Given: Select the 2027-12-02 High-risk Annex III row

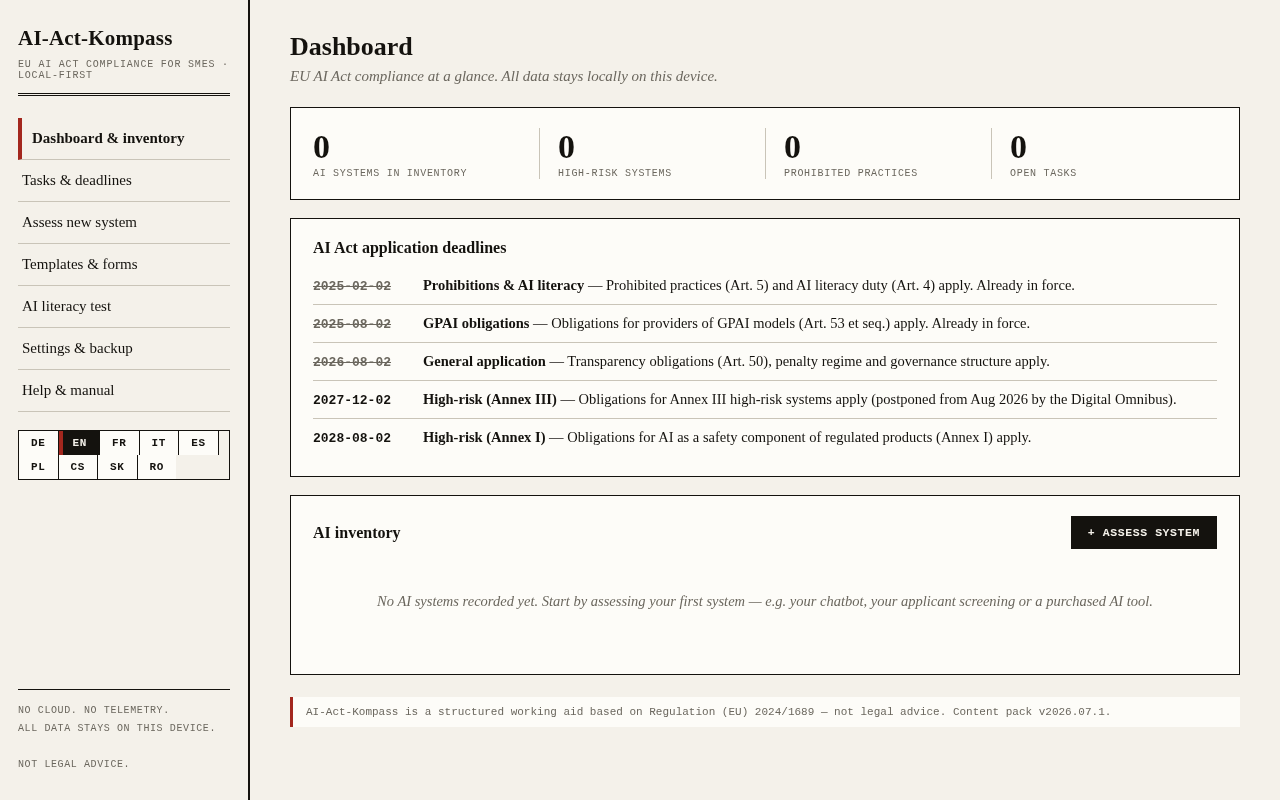Looking at the screenshot, I should 765,400.
